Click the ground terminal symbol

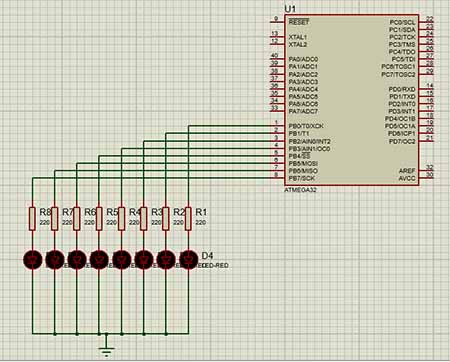pos(106,347)
